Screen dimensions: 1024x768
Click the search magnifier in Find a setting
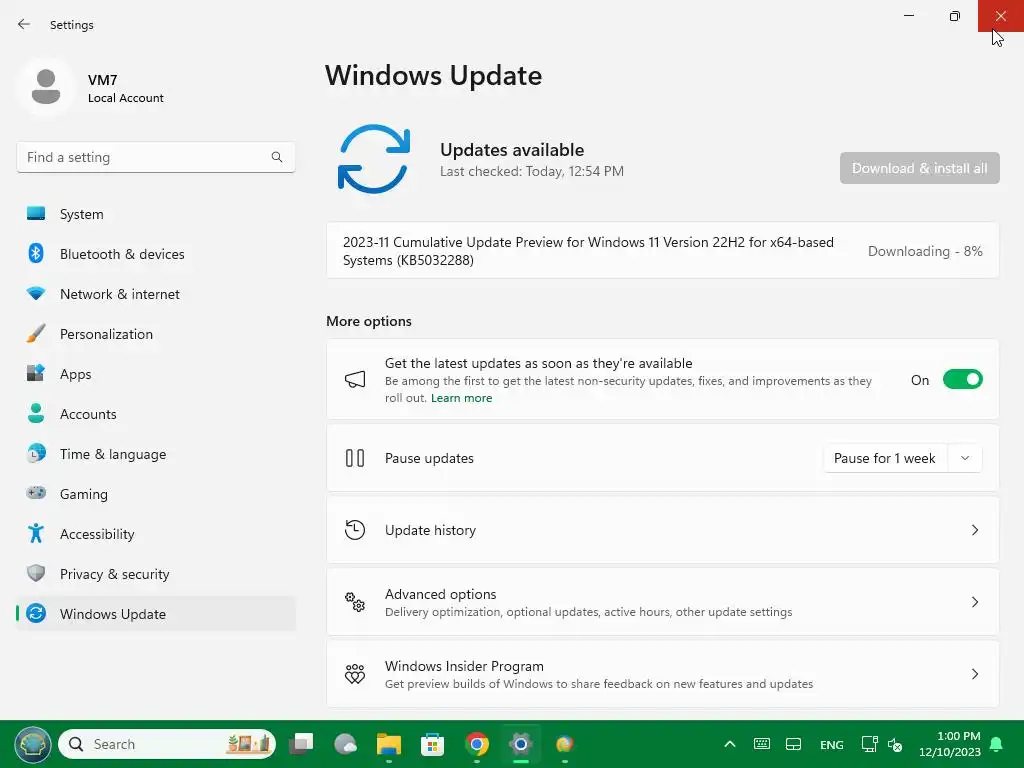tap(277, 157)
